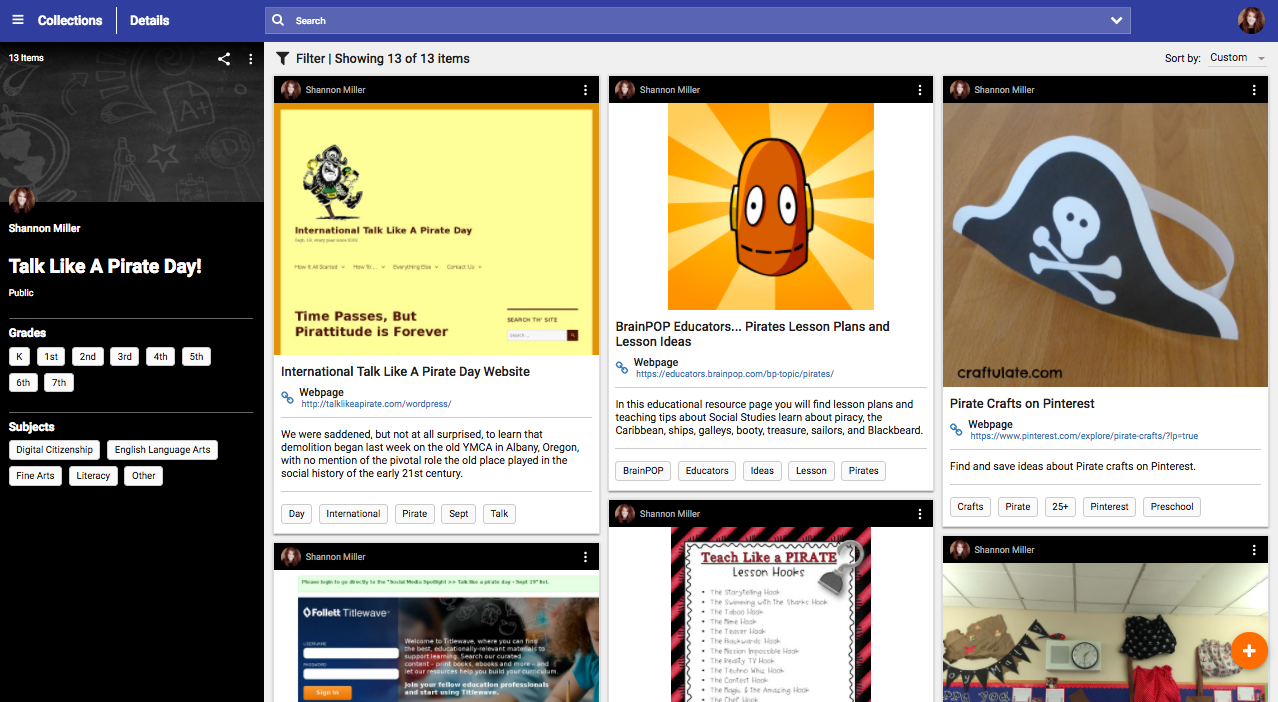Expand the search bar dropdown chevron
The image size is (1278, 702).
(x=1116, y=20)
